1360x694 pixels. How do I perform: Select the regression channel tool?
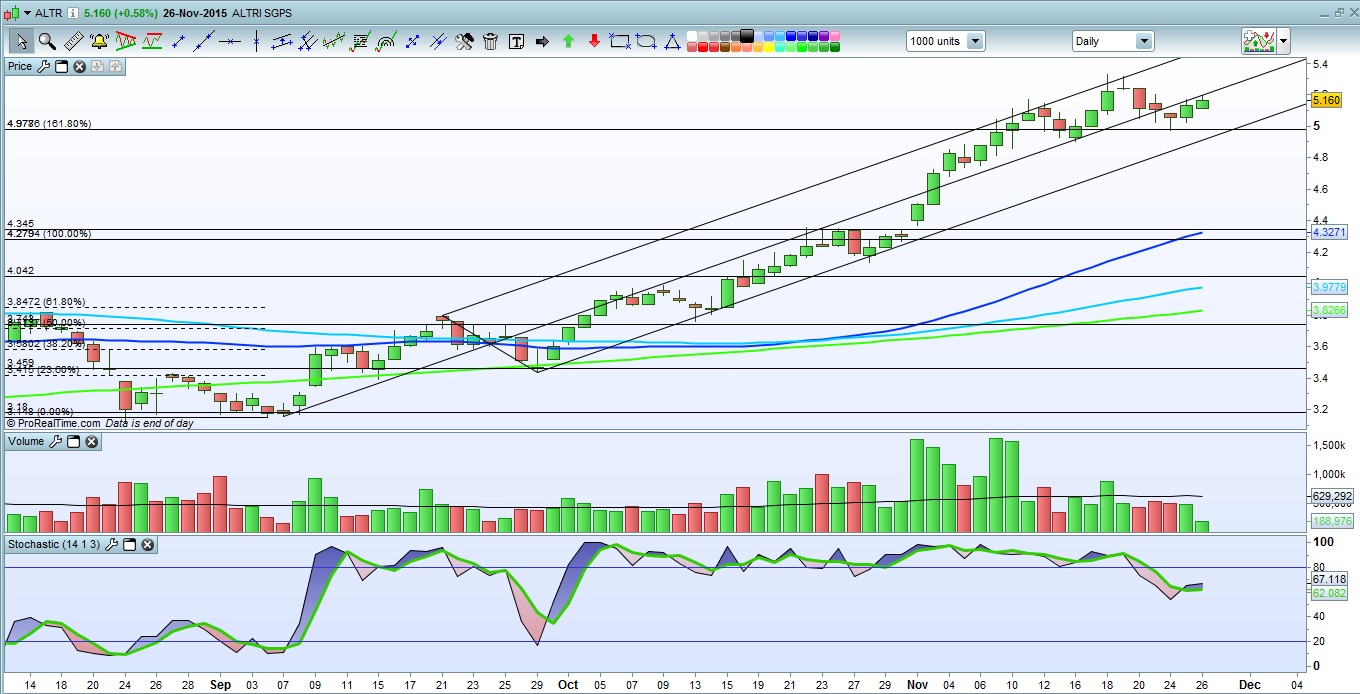coord(334,41)
